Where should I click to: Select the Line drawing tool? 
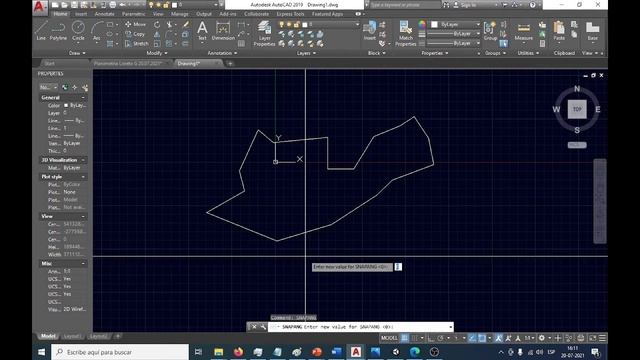tap(41, 31)
